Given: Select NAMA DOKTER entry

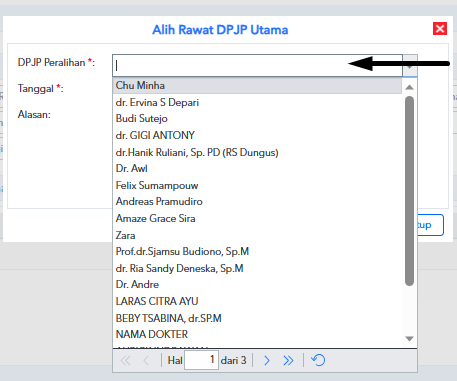Looking at the screenshot, I should click(x=257, y=334).
